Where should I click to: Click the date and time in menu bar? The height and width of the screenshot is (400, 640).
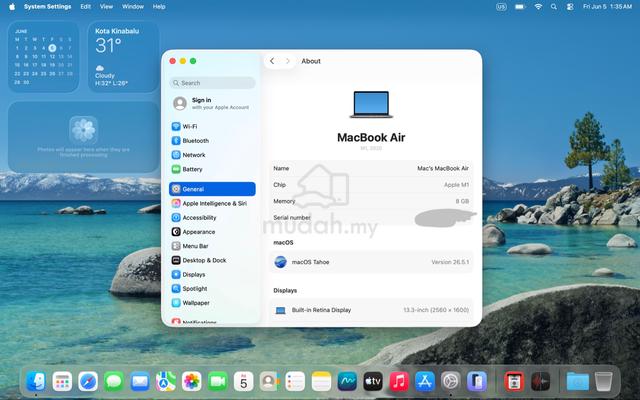click(607, 7)
